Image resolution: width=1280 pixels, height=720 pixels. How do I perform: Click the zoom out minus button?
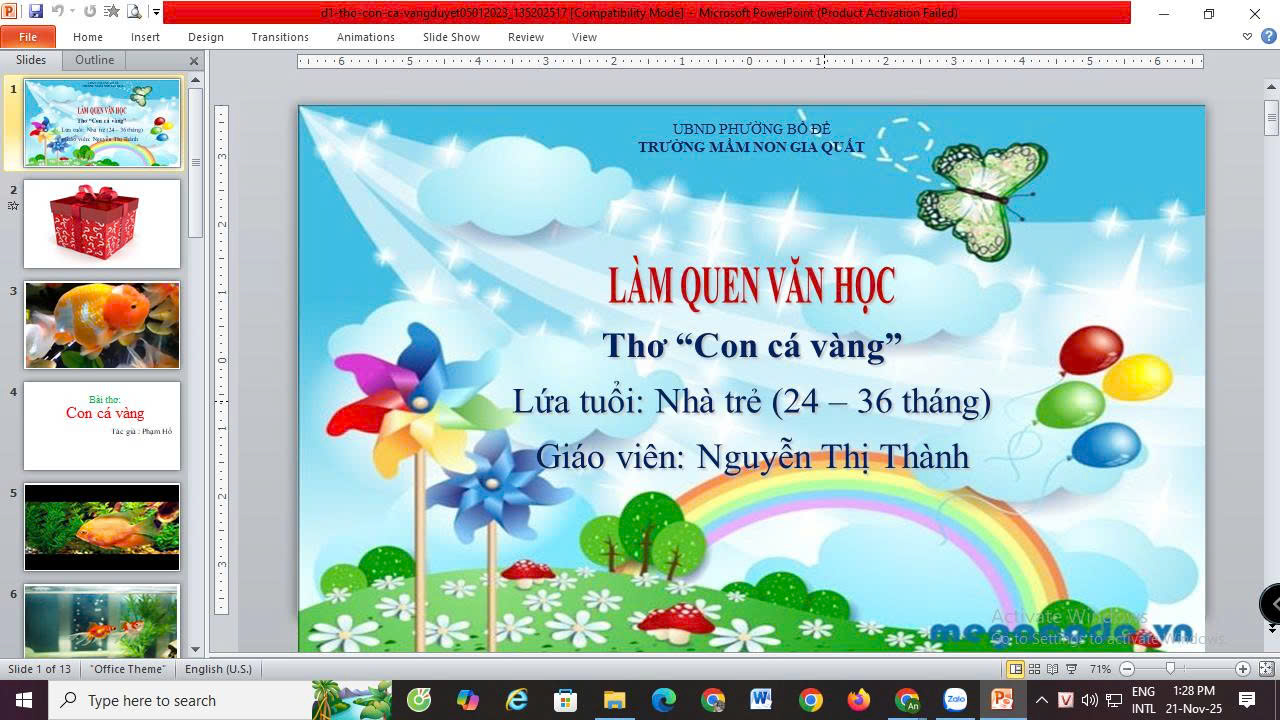click(1127, 669)
